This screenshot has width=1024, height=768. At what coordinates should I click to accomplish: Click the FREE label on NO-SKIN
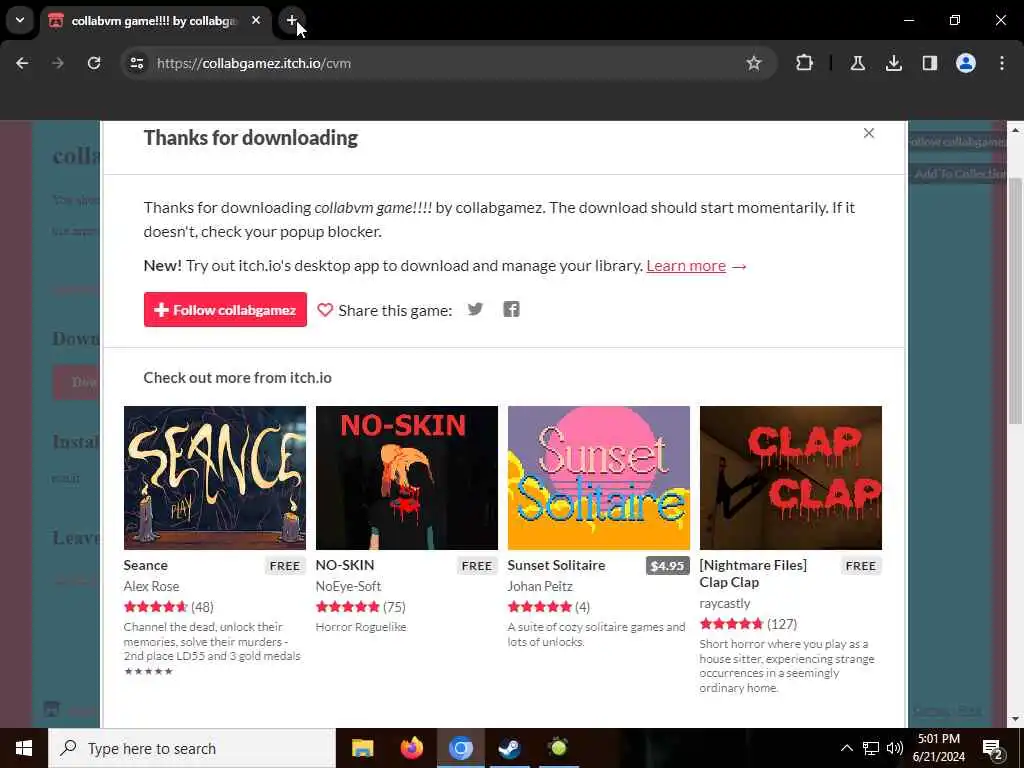pyautogui.click(x=477, y=566)
